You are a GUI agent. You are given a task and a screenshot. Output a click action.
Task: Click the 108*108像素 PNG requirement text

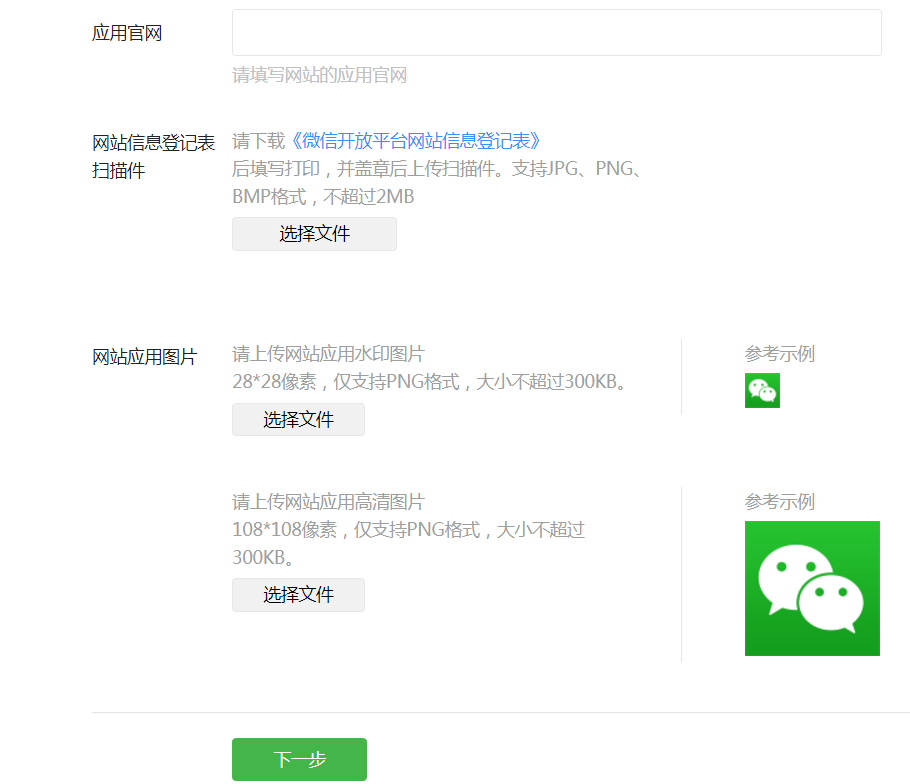[x=408, y=530]
